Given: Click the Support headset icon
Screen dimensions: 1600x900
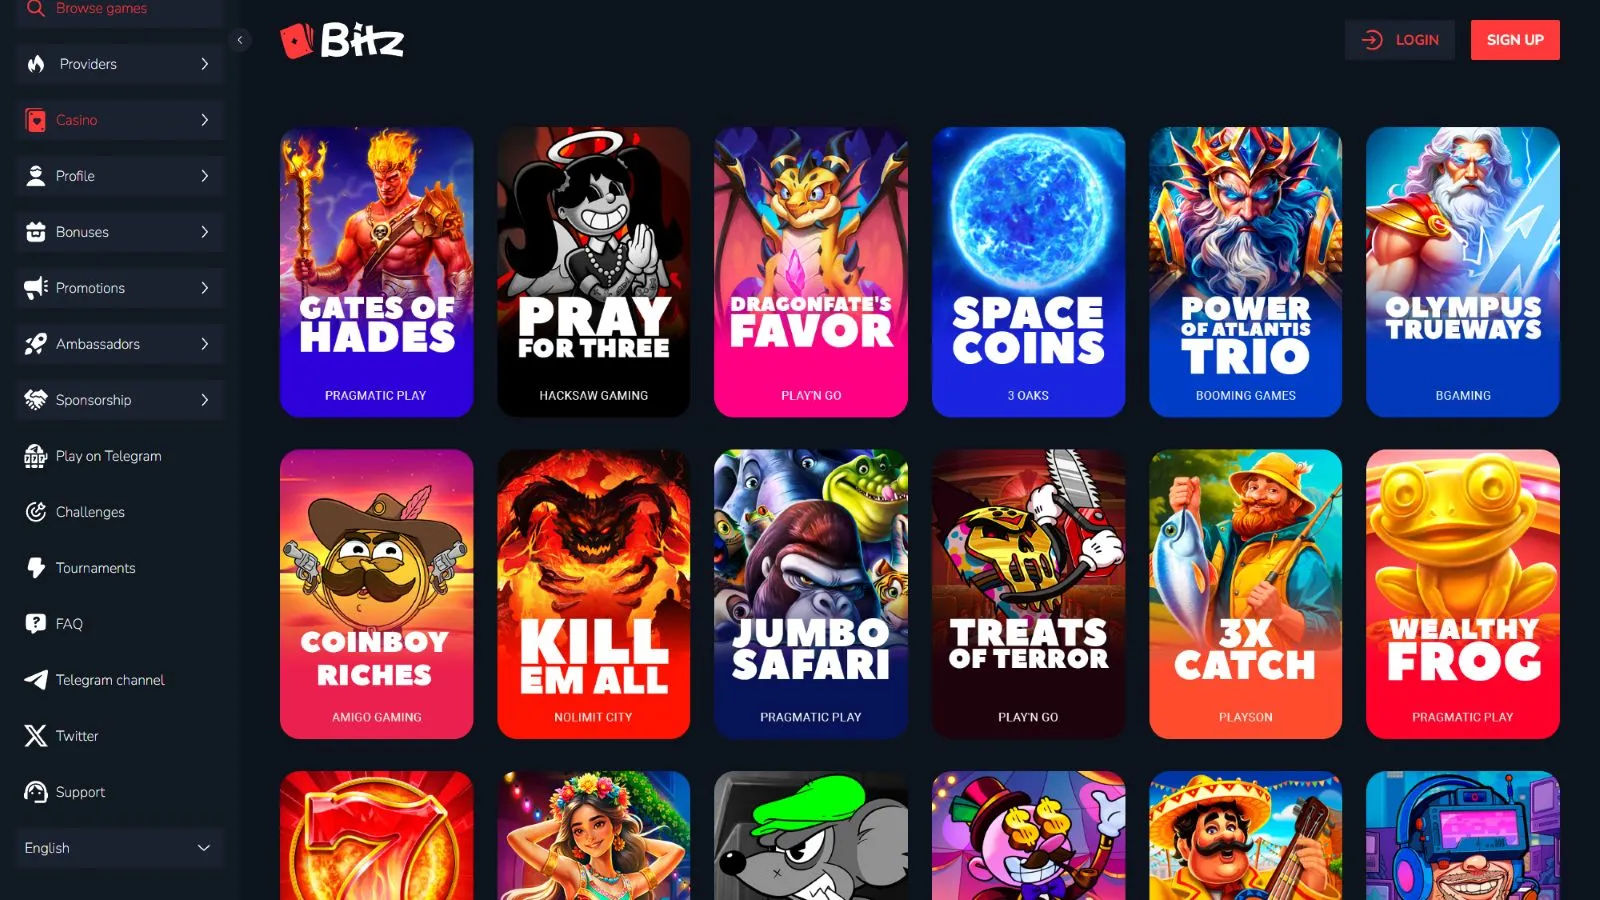Looking at the screenshot, I should click(36, 792).
